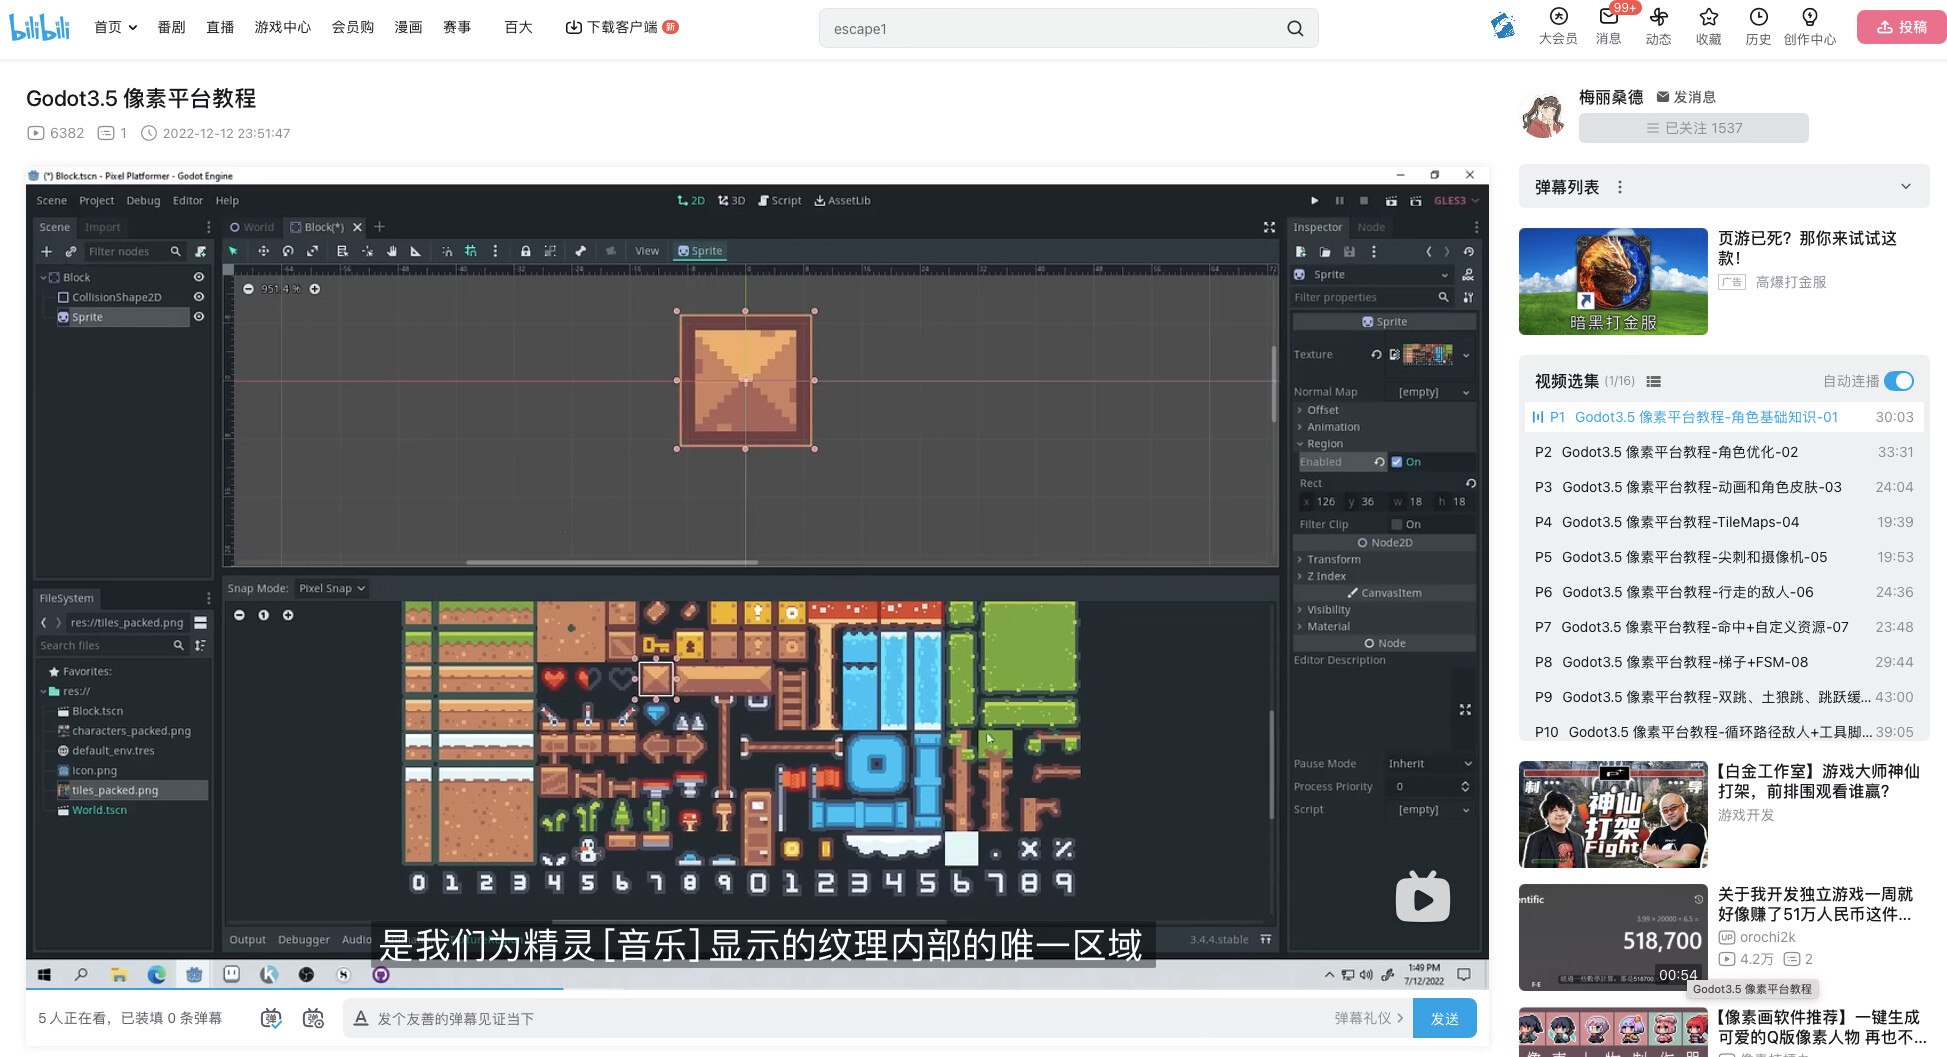Play the edited scene clapper icon
The width and height of the screenshot is (1947, 1057).
point(1391,200)
